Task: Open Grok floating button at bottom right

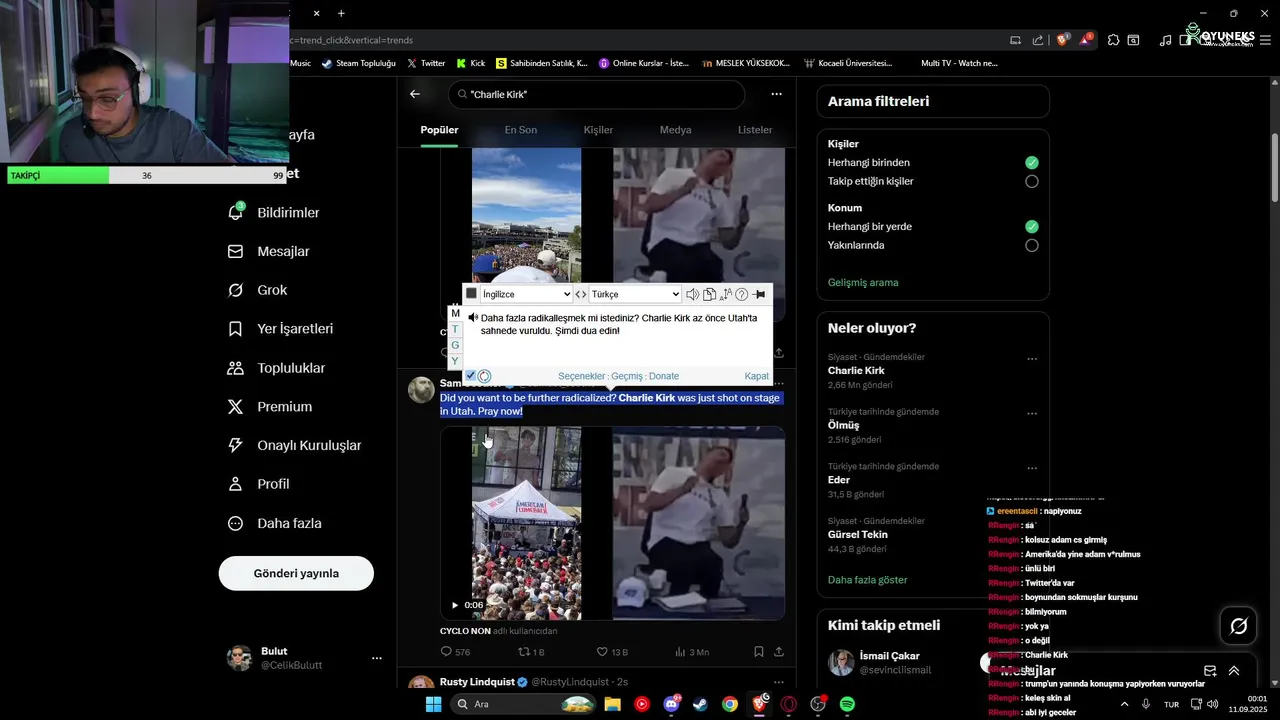Action: (x=1239, y=626)
